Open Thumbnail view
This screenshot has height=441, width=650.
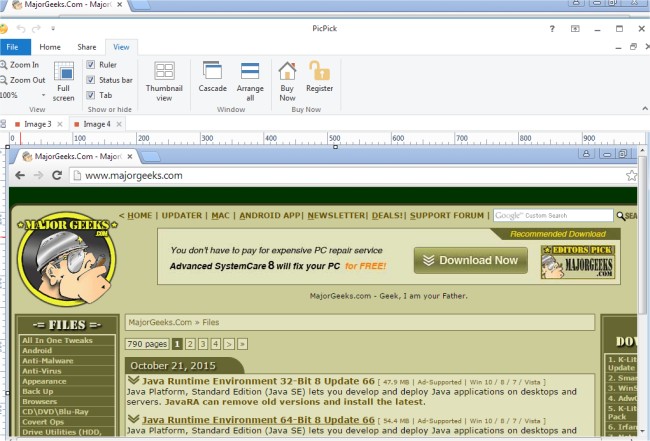pos(164,81)
